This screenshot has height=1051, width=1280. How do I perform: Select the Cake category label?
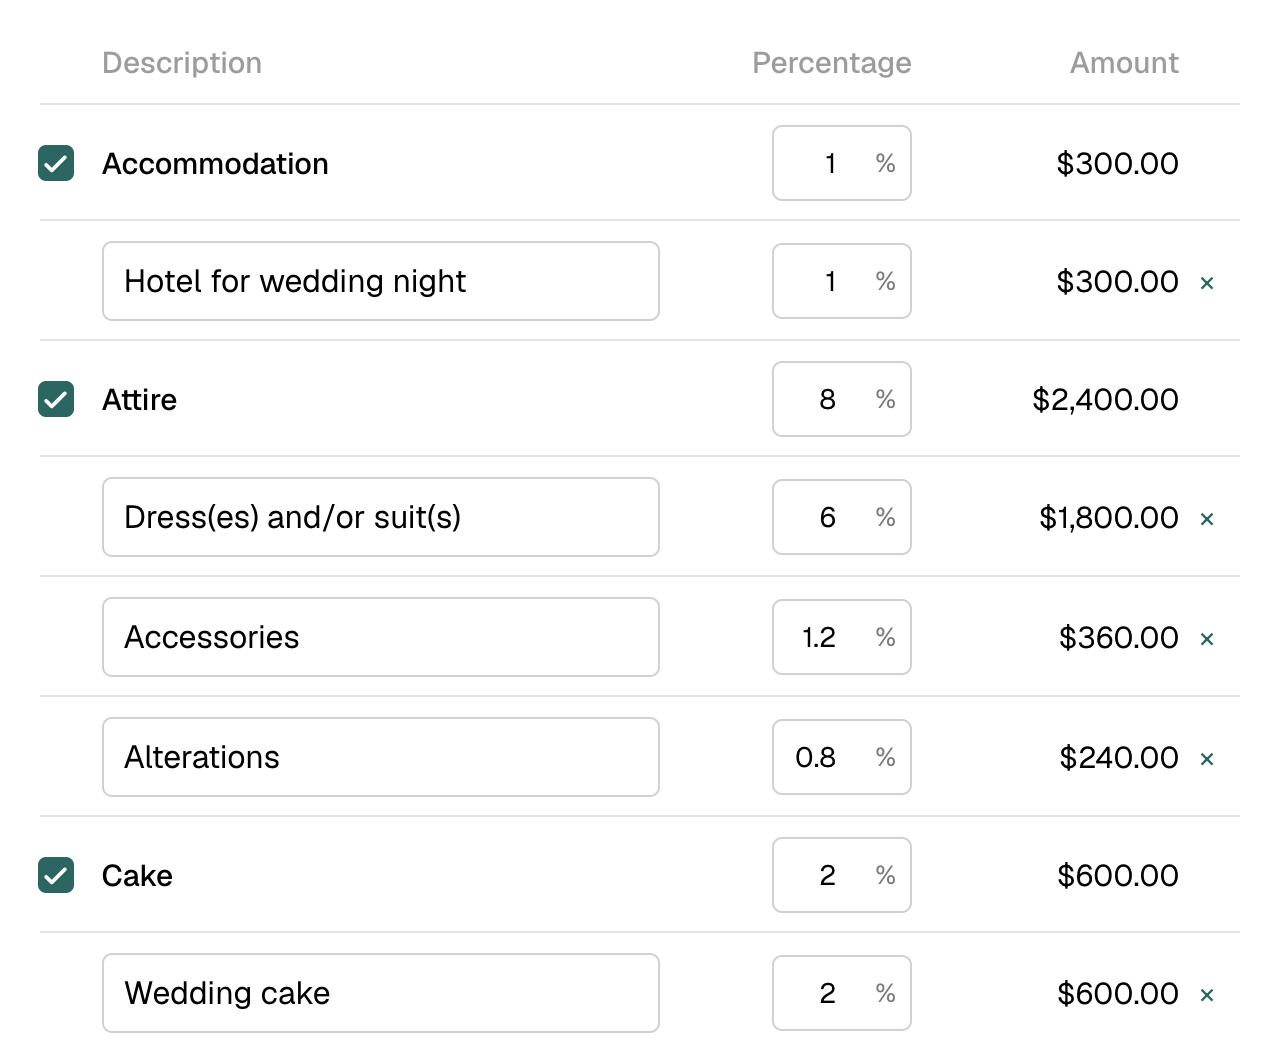coord(138,875)
